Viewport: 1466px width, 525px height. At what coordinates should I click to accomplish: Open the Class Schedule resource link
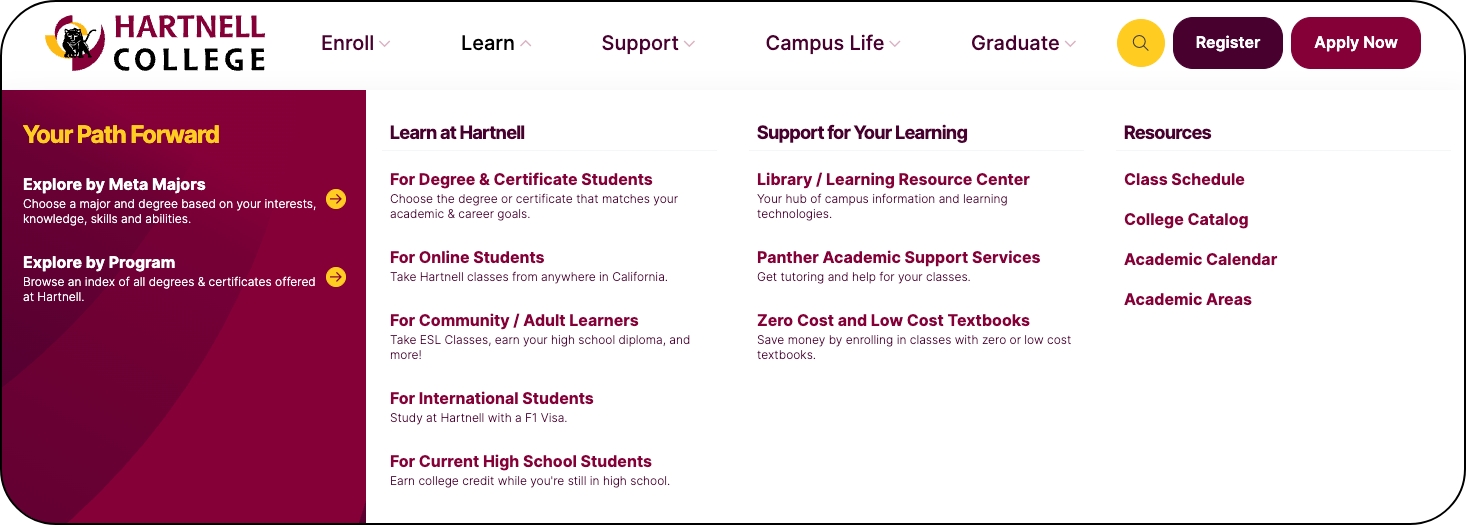coord(1184,180)
